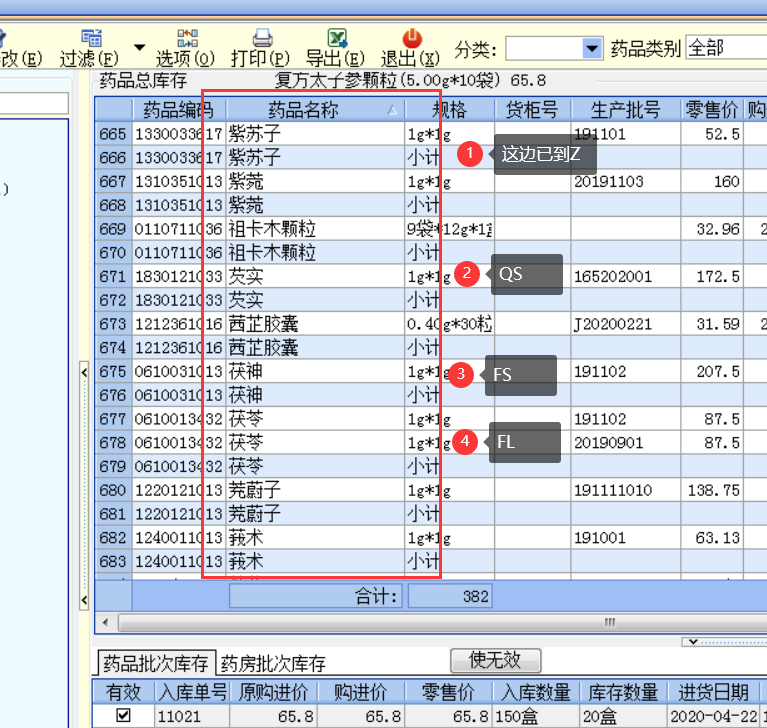This screenshot has width=767, height=728.
Task: Click the 进货日期 column header
Action: click(x=713, y=692)
